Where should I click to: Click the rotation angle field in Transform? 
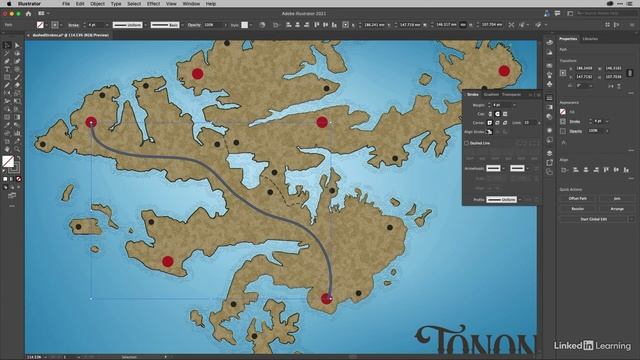pyautogui.click(x=583, y=86)
